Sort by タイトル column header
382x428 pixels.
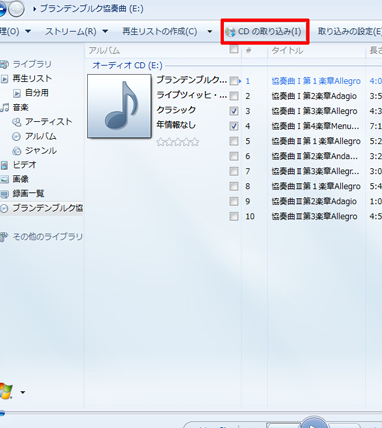point(287,50)
